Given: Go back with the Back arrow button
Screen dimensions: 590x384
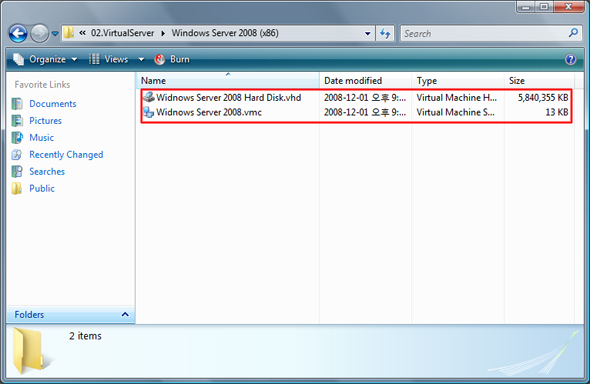Looking at the screenshot, I should (18, 33).
